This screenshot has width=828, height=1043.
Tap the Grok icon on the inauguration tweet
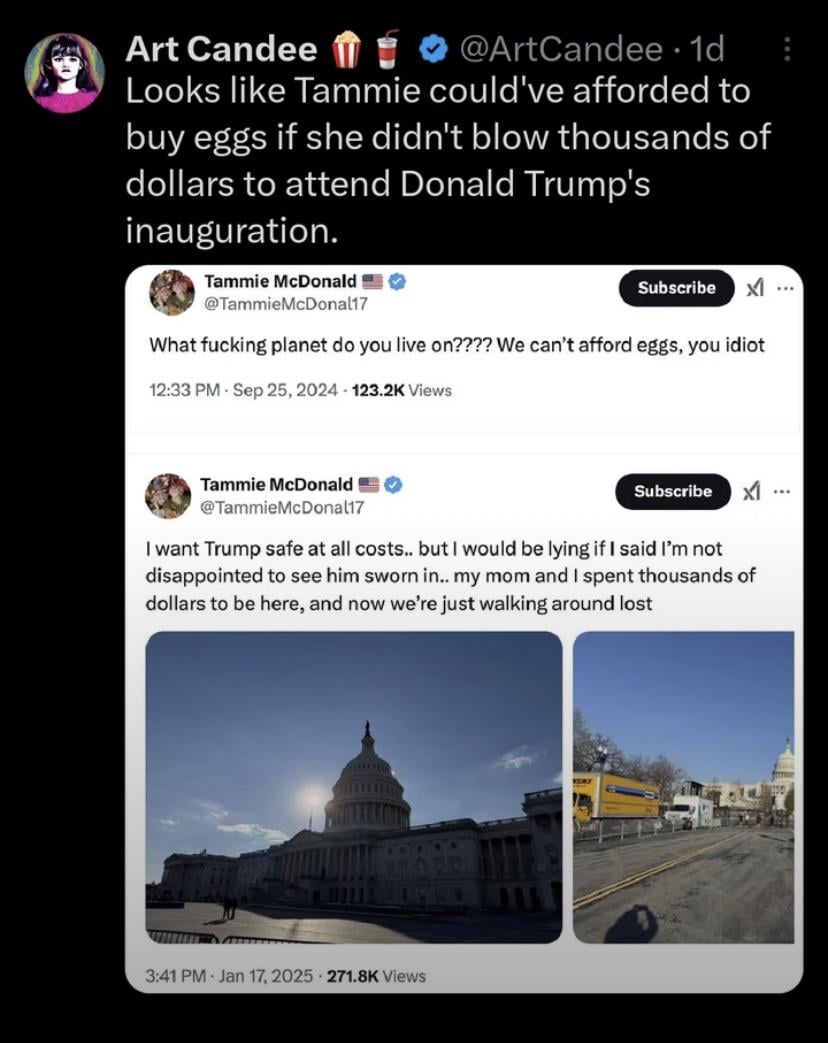752,491
